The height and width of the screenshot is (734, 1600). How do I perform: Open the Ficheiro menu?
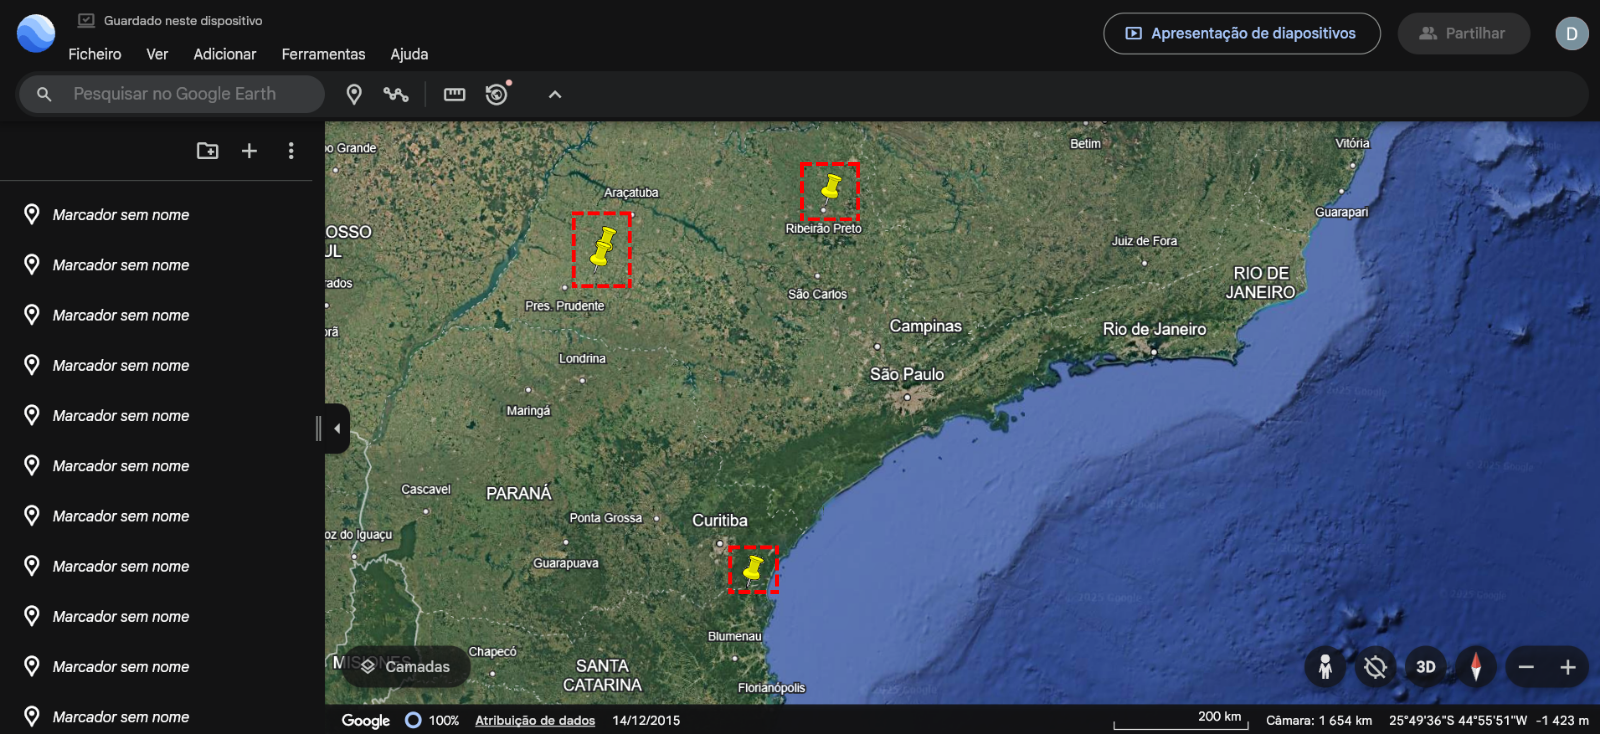[x=94, y=54]
